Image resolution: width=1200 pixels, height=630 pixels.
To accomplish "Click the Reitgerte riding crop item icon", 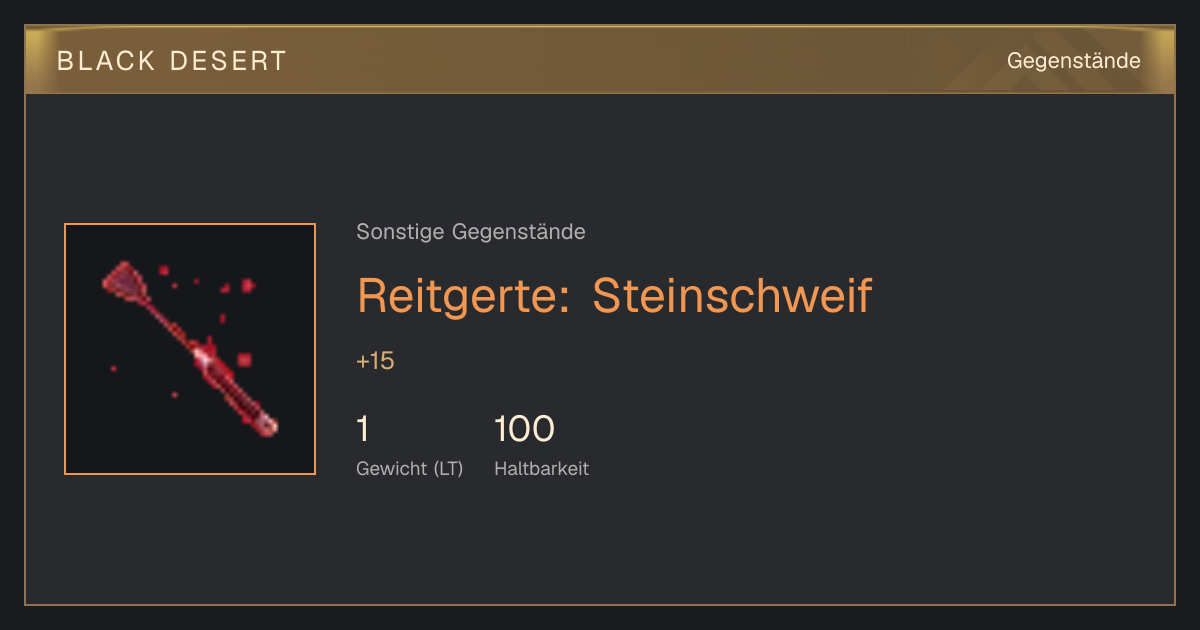I will point(190,349).
